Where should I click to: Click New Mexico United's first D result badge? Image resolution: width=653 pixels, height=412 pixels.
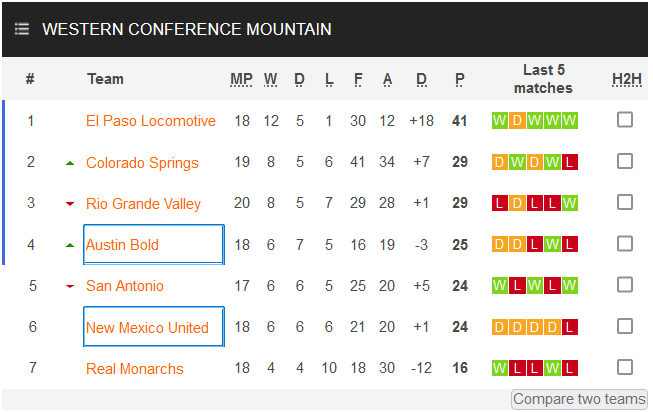(x=500, y=327)
